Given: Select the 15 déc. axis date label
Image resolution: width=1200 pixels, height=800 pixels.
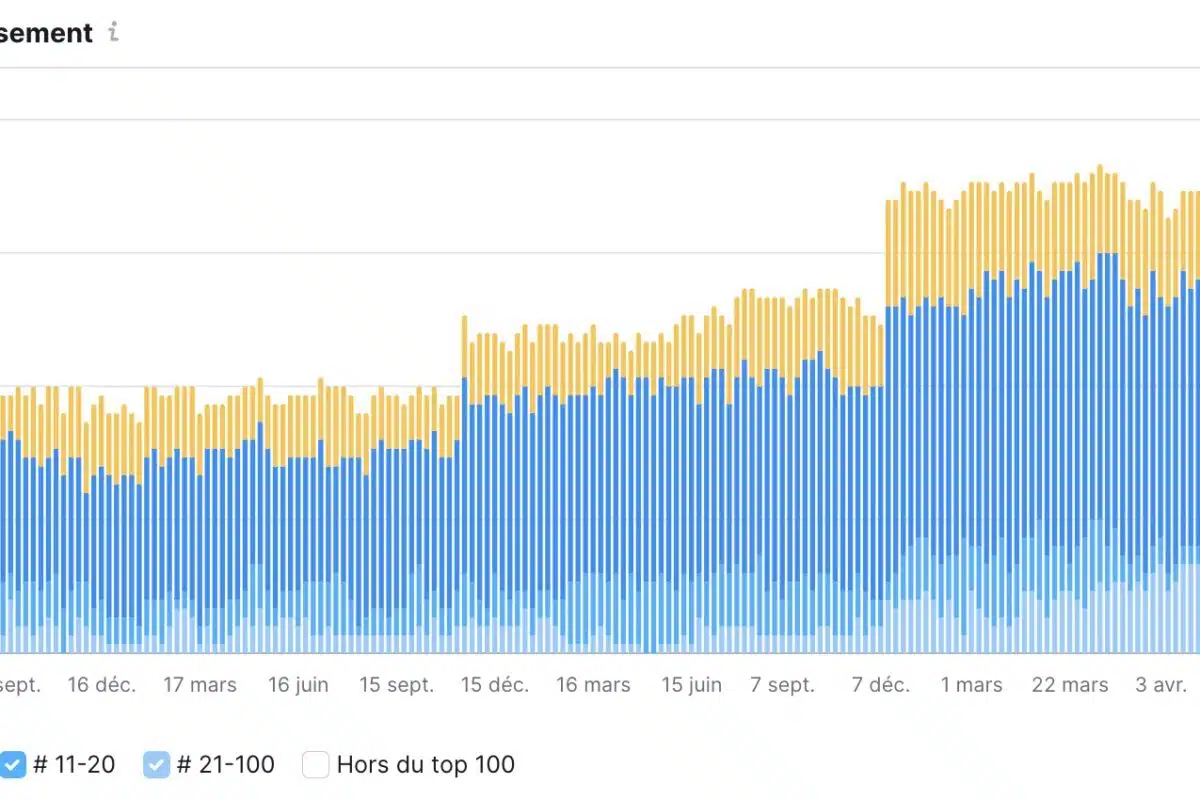Looking at the screenshot, I should click(x=494, y=685).
